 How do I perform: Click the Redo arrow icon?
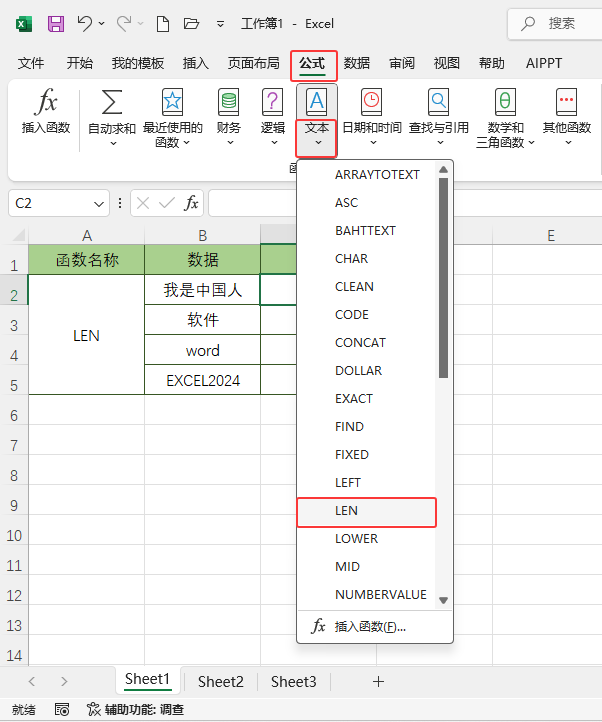pos(124,23)
